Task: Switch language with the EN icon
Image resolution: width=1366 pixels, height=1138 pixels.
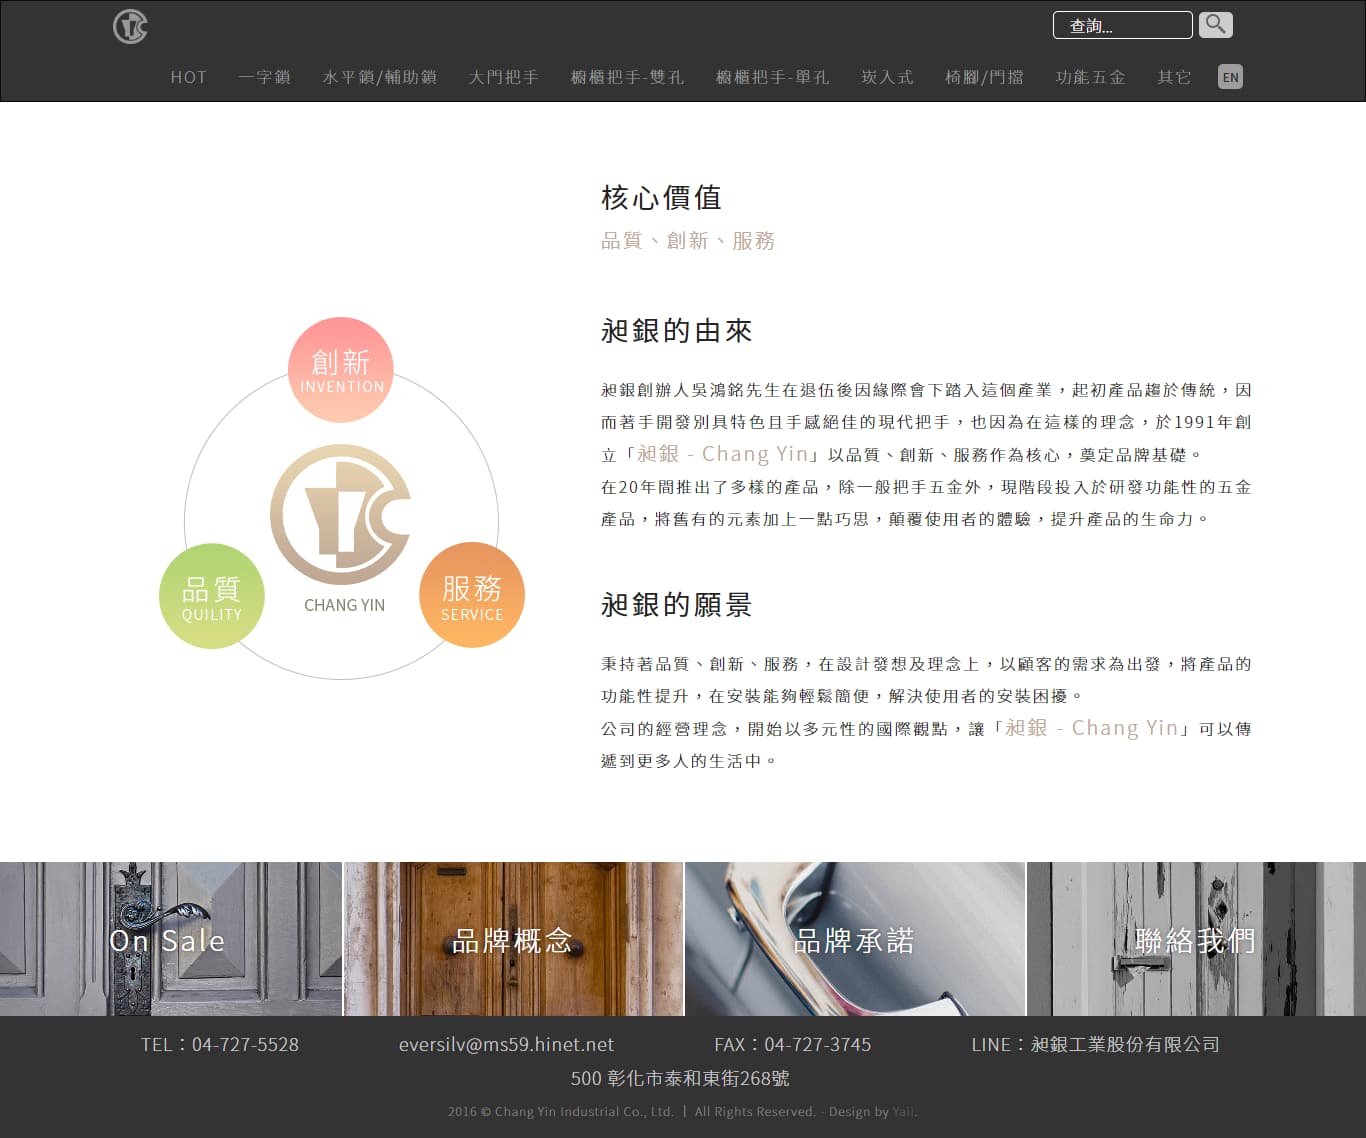Action: click(x=1230, y=77)
